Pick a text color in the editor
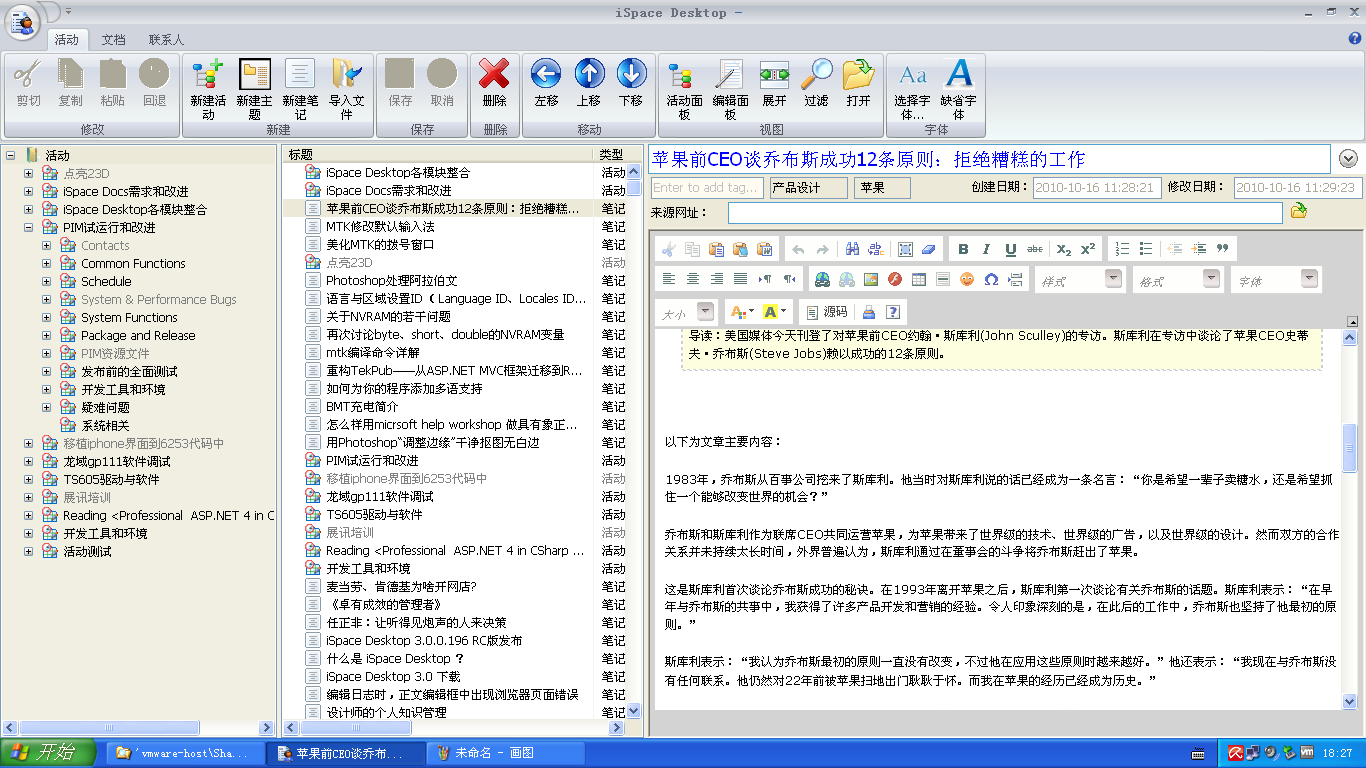This screenshot has width=1366, height=768. [741, 312]
